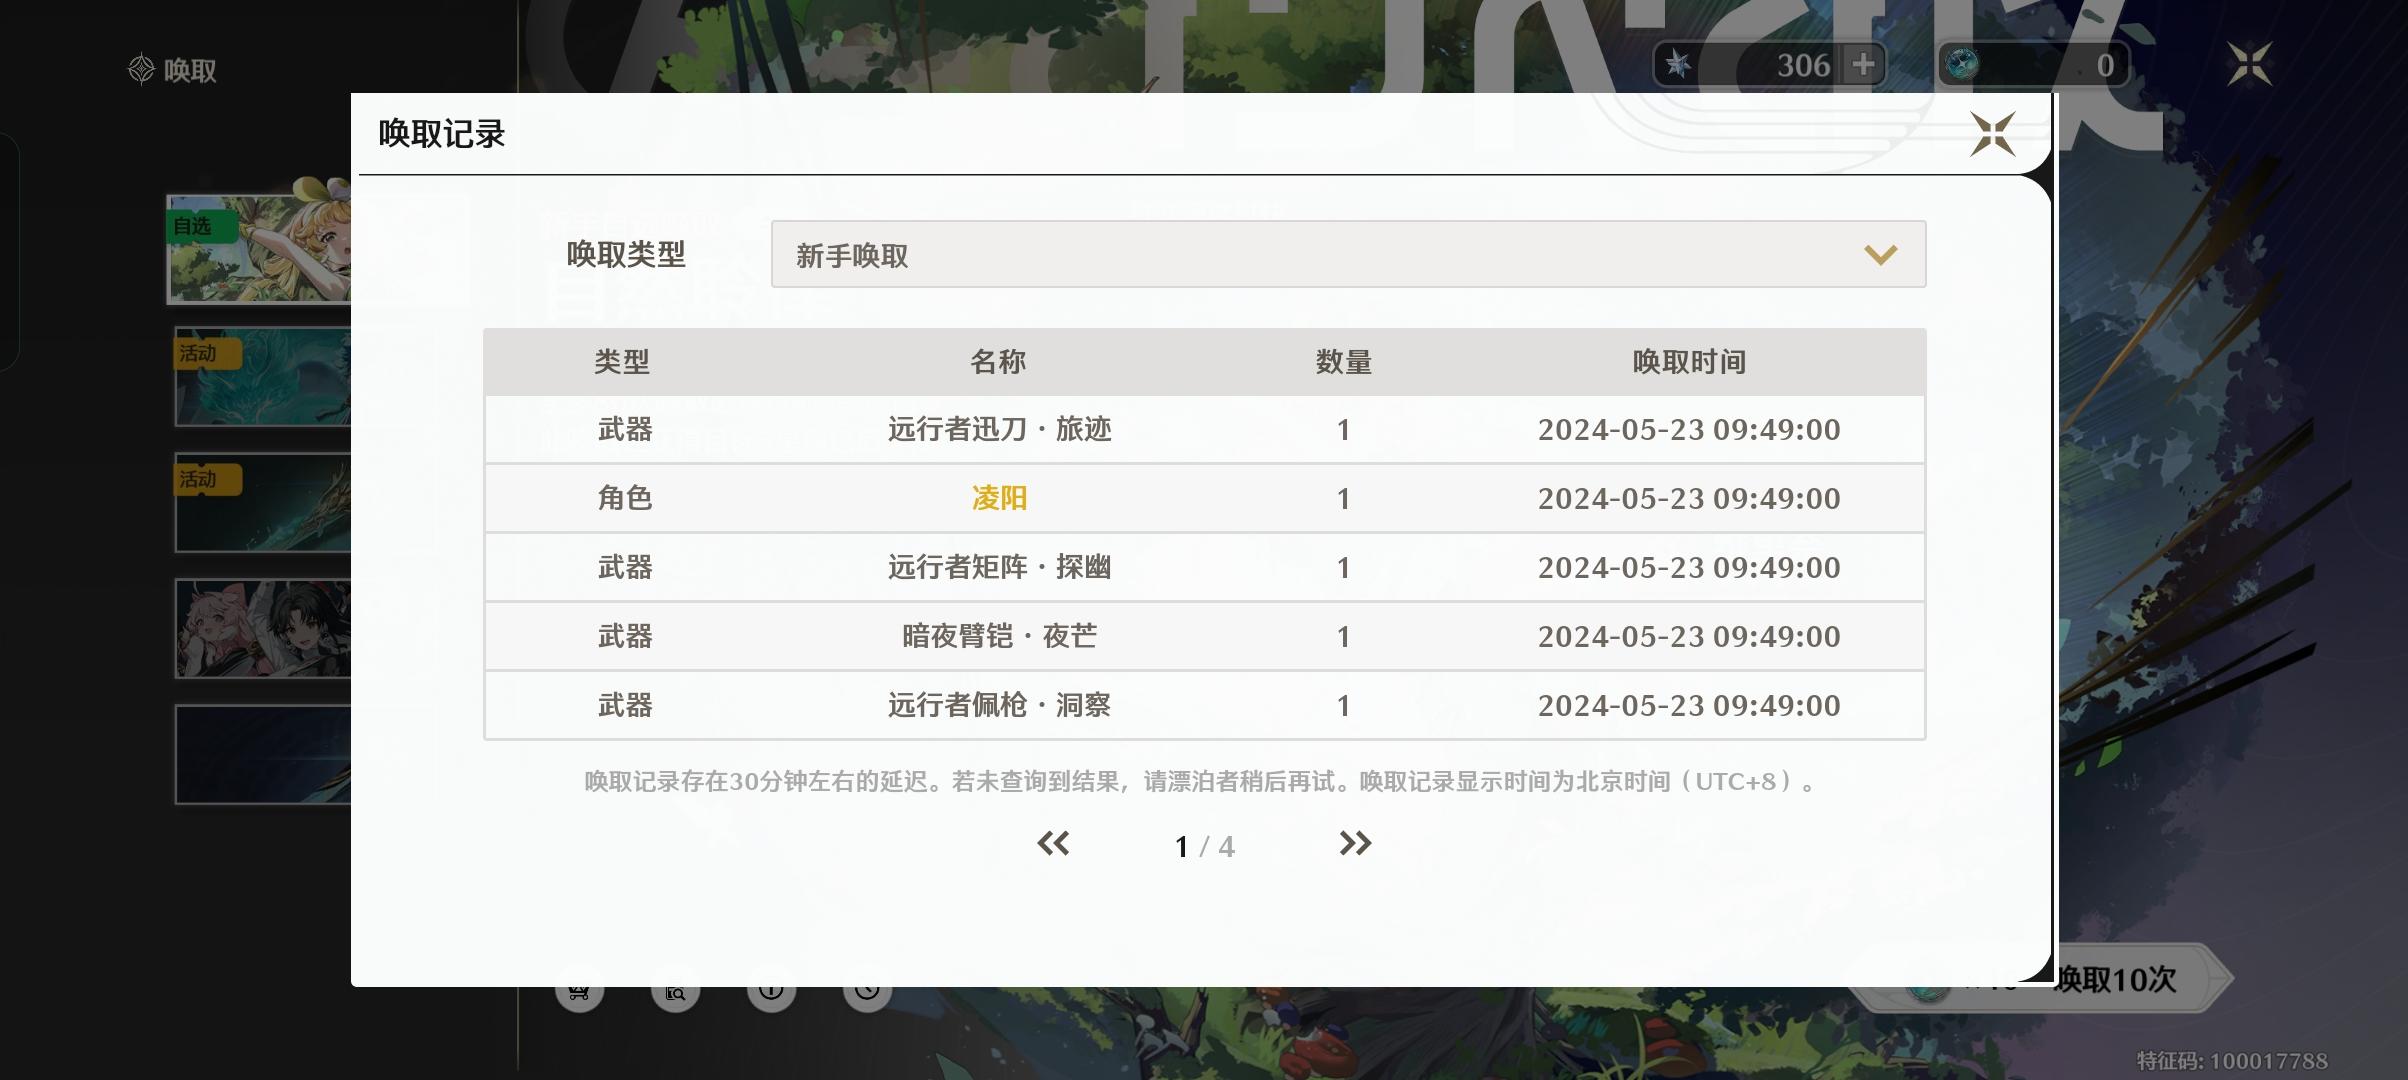Go to next records page
The image size is (2408, 1080).
[1355, 844]
